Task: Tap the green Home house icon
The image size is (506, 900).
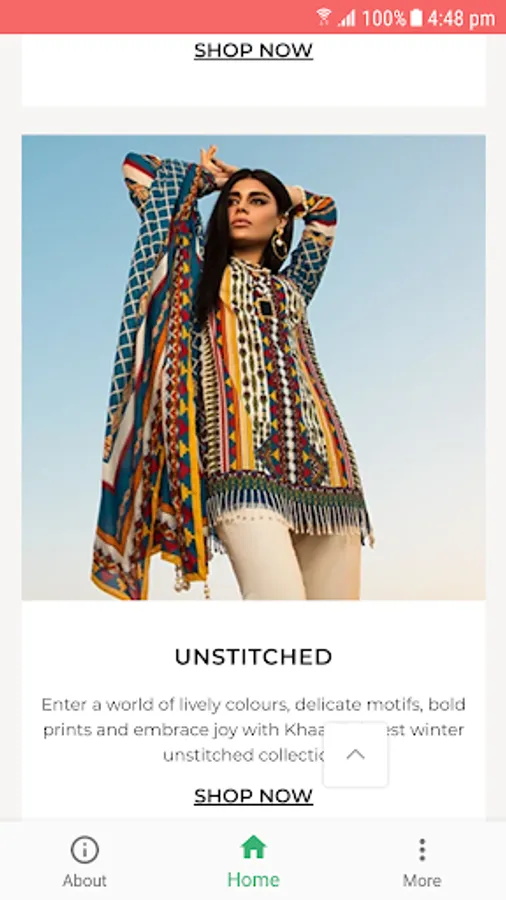Action: 254,847
